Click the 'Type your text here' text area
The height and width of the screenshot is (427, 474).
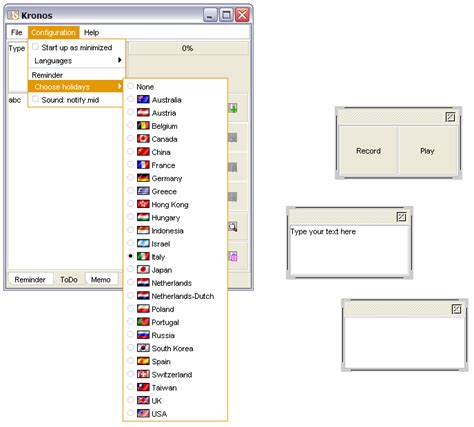tap(349, 251)
